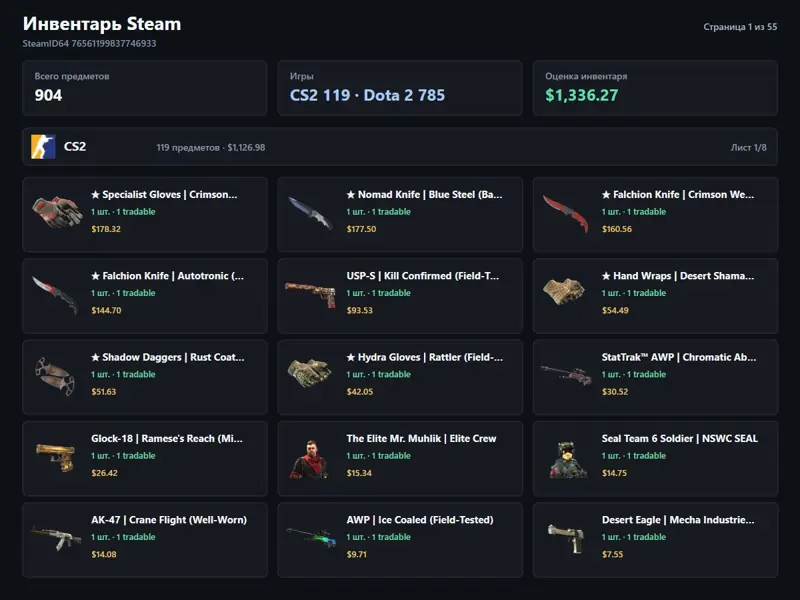Click The Elite Mr. Muhlik agent portrait
Image resolution: width=800 pixels, height=600 pixels.
310,459
